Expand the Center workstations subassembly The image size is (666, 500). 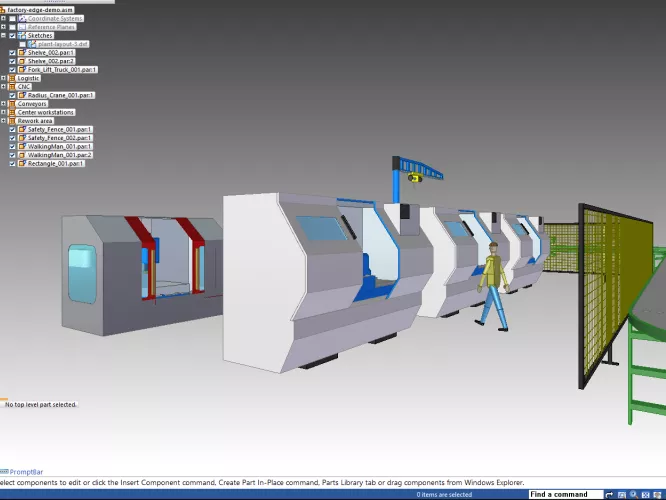tap(3, 112)
